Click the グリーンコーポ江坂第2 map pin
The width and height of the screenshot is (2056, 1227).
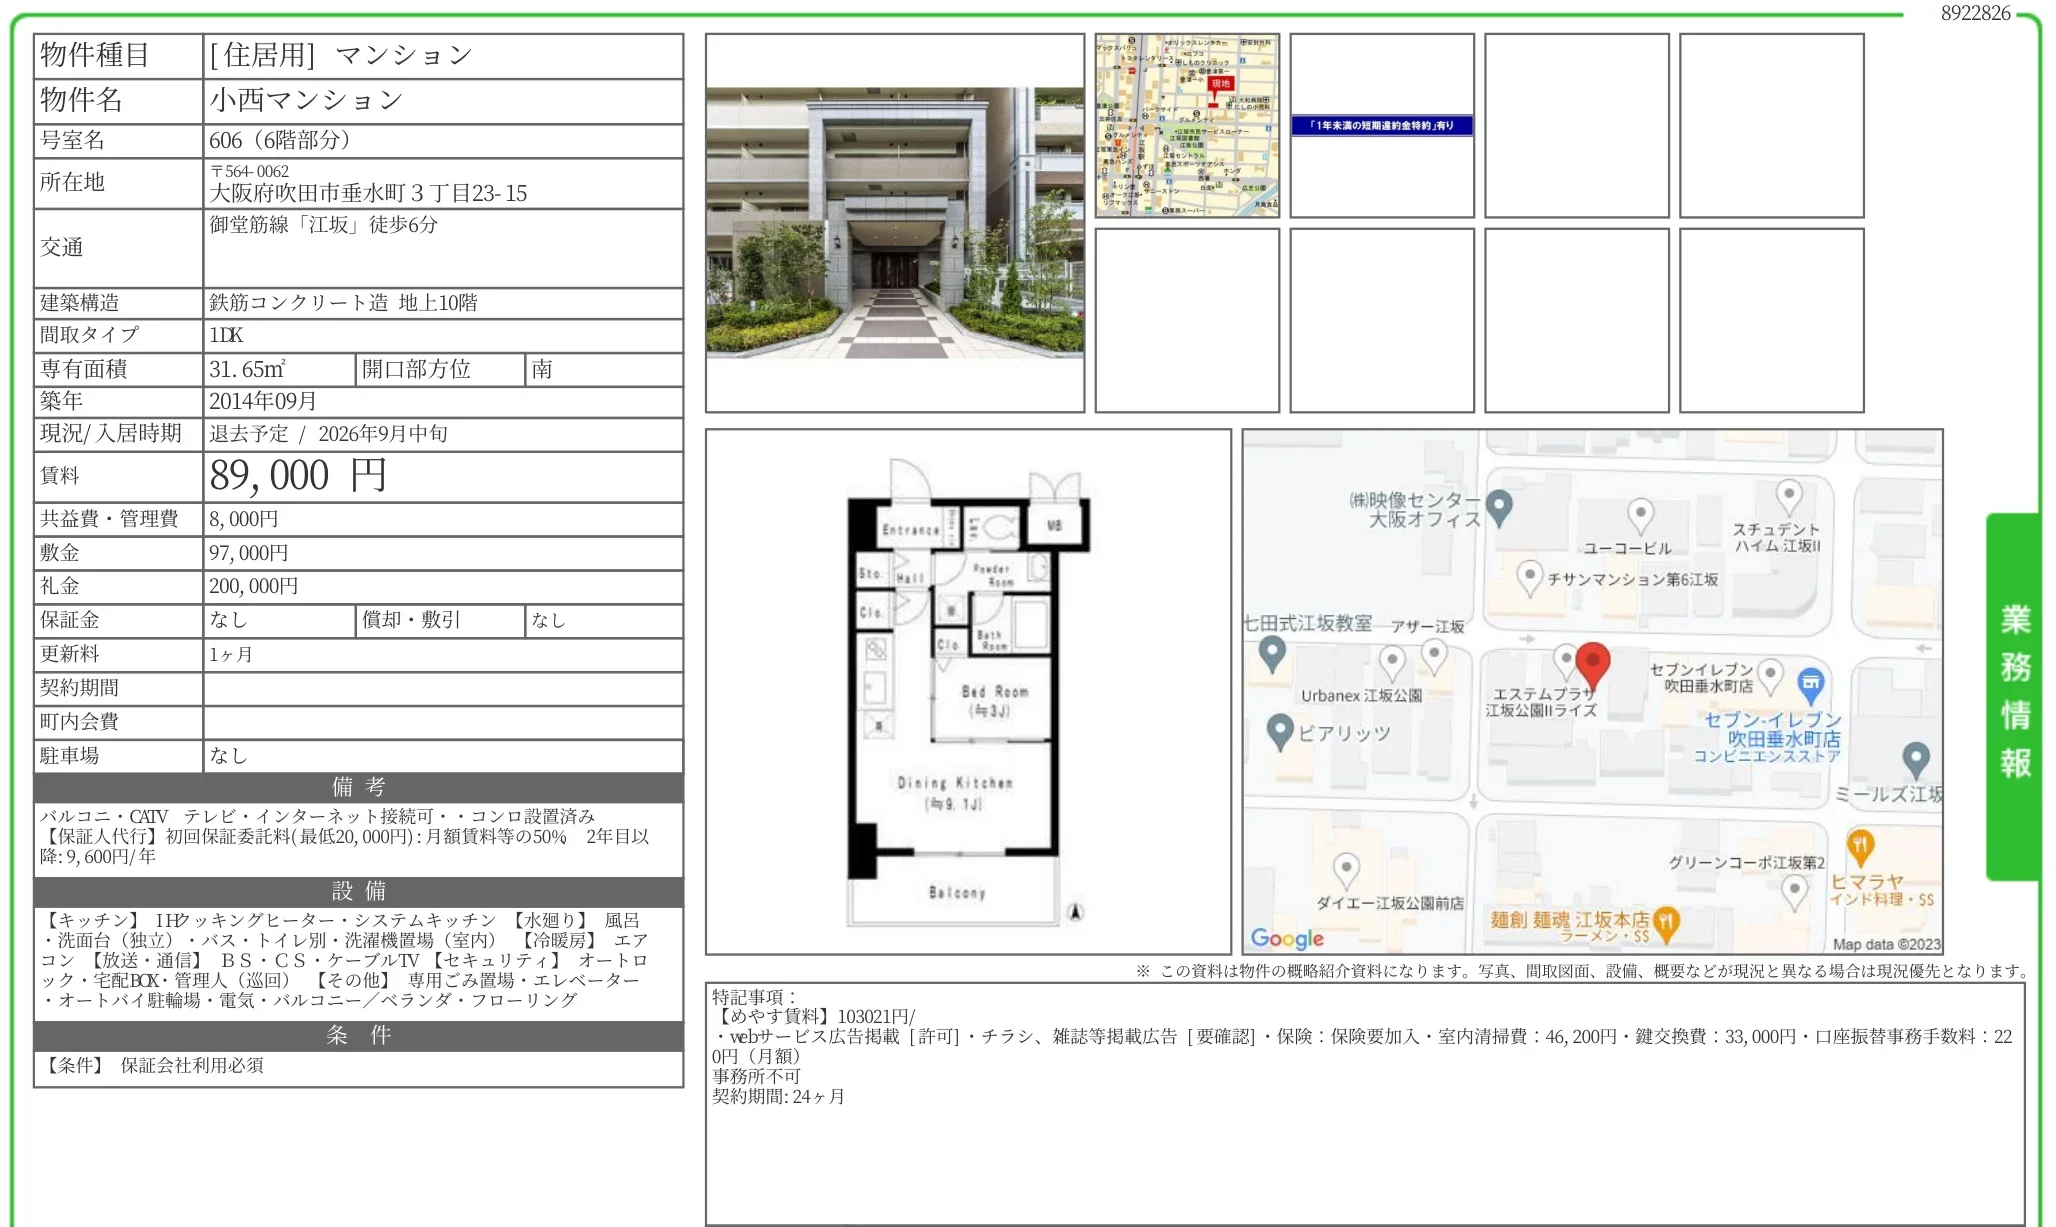click(1795, 893)
